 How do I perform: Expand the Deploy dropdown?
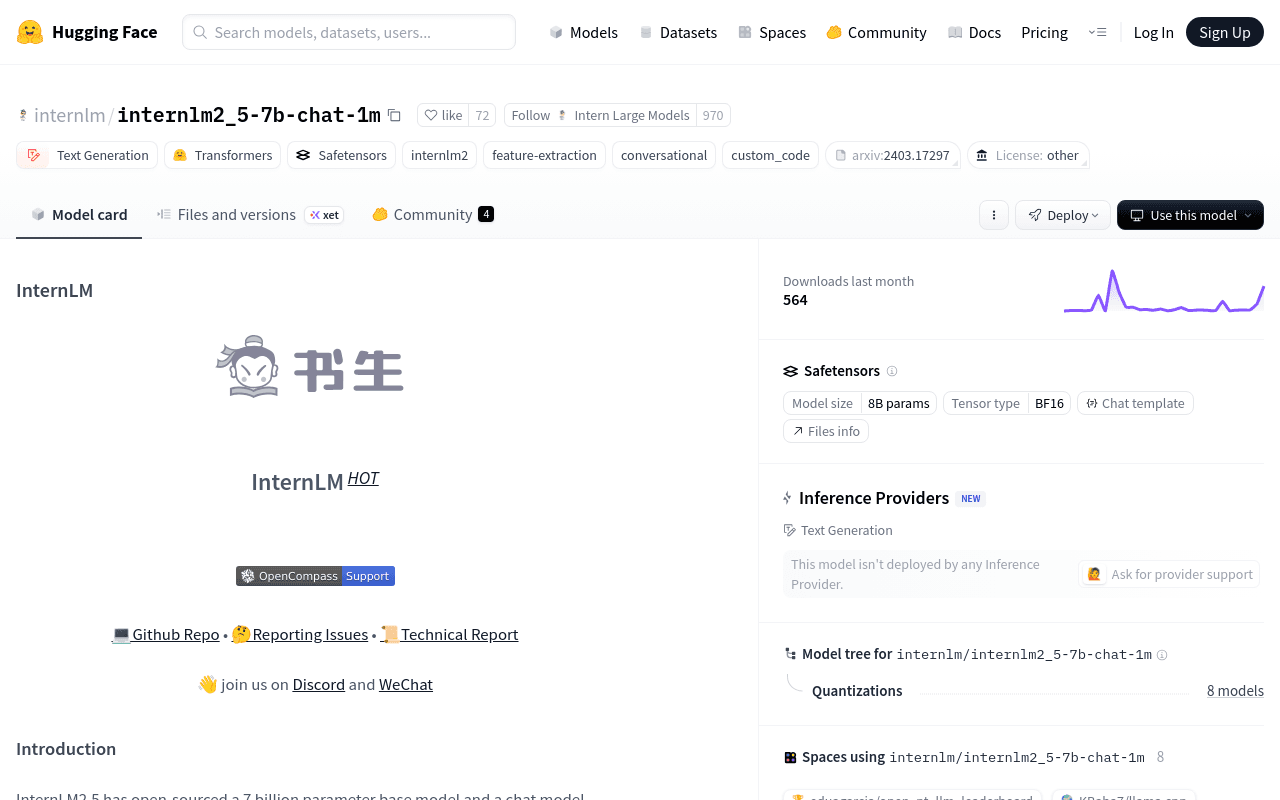[1063, 215]
